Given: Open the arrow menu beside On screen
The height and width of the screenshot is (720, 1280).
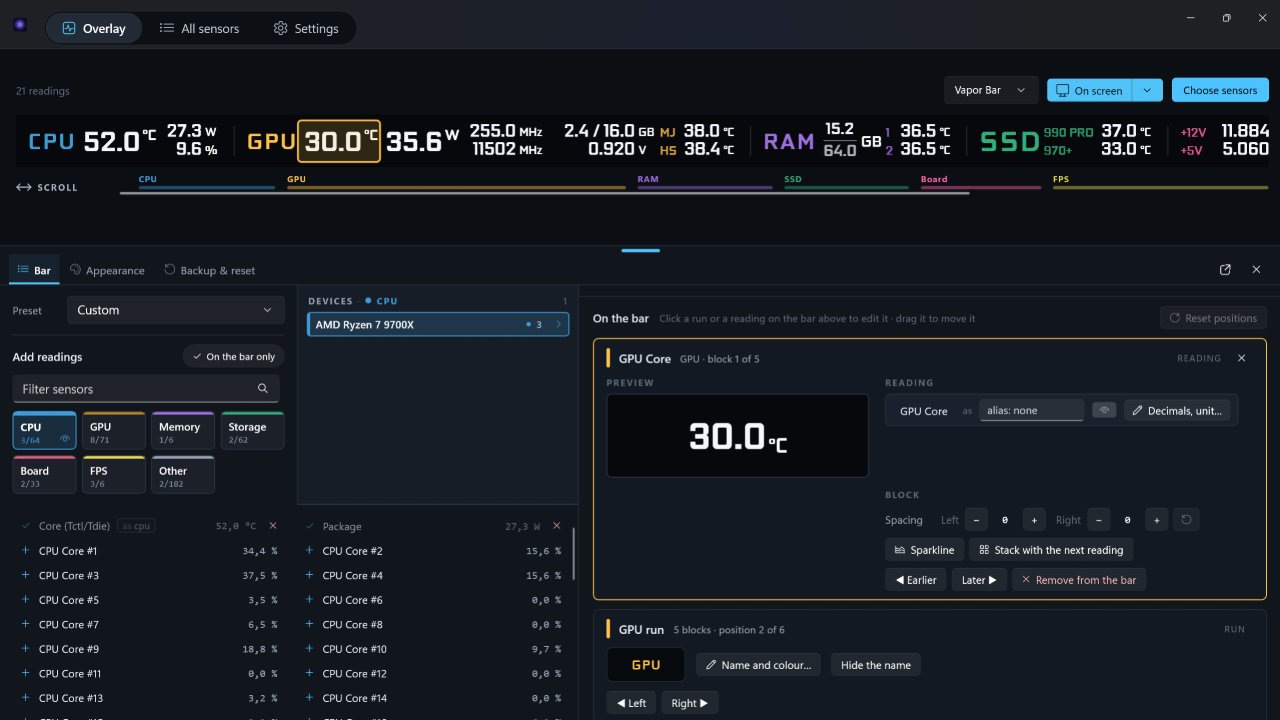Looking at the screenshot, I should [x=1148, y=90].
